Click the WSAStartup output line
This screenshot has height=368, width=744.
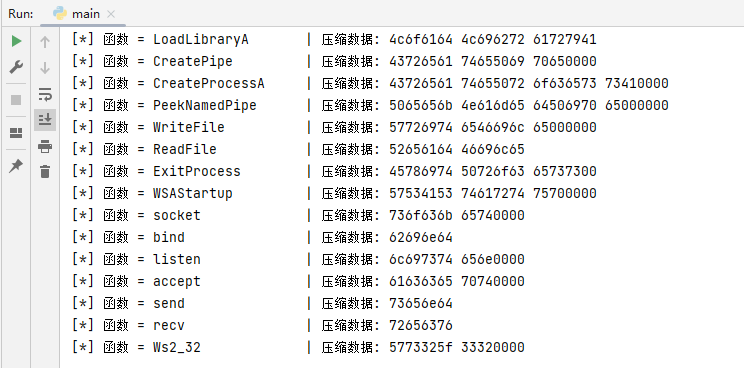pos(334,193)
